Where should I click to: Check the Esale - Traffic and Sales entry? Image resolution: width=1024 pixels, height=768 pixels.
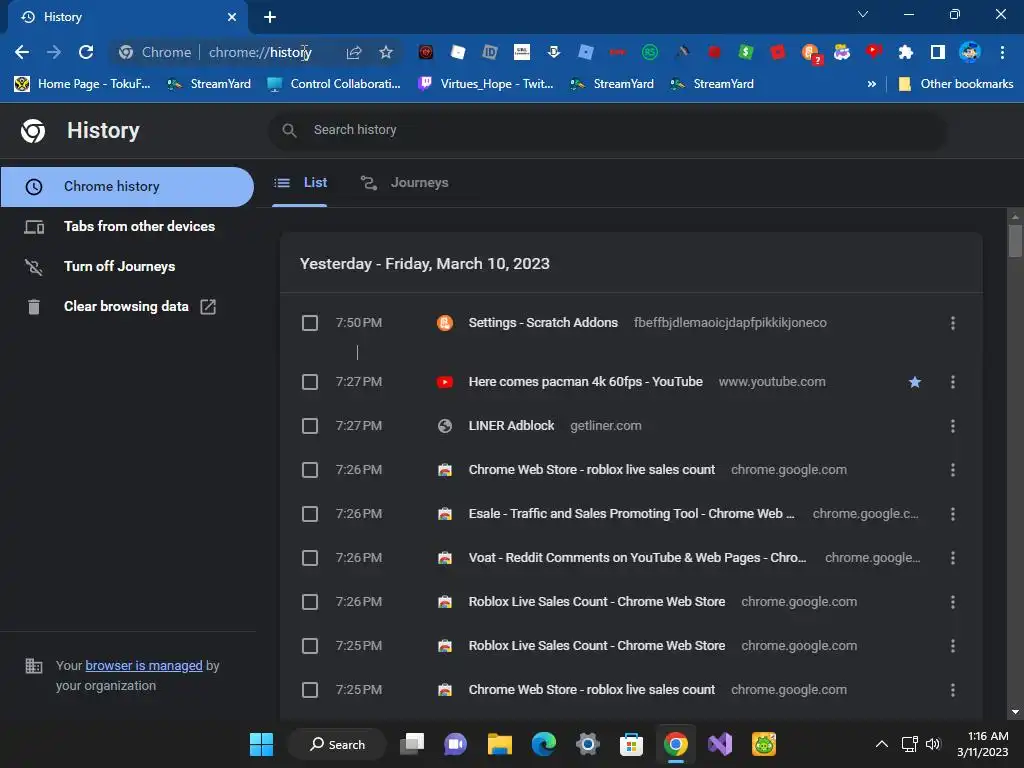pos(310,514)
